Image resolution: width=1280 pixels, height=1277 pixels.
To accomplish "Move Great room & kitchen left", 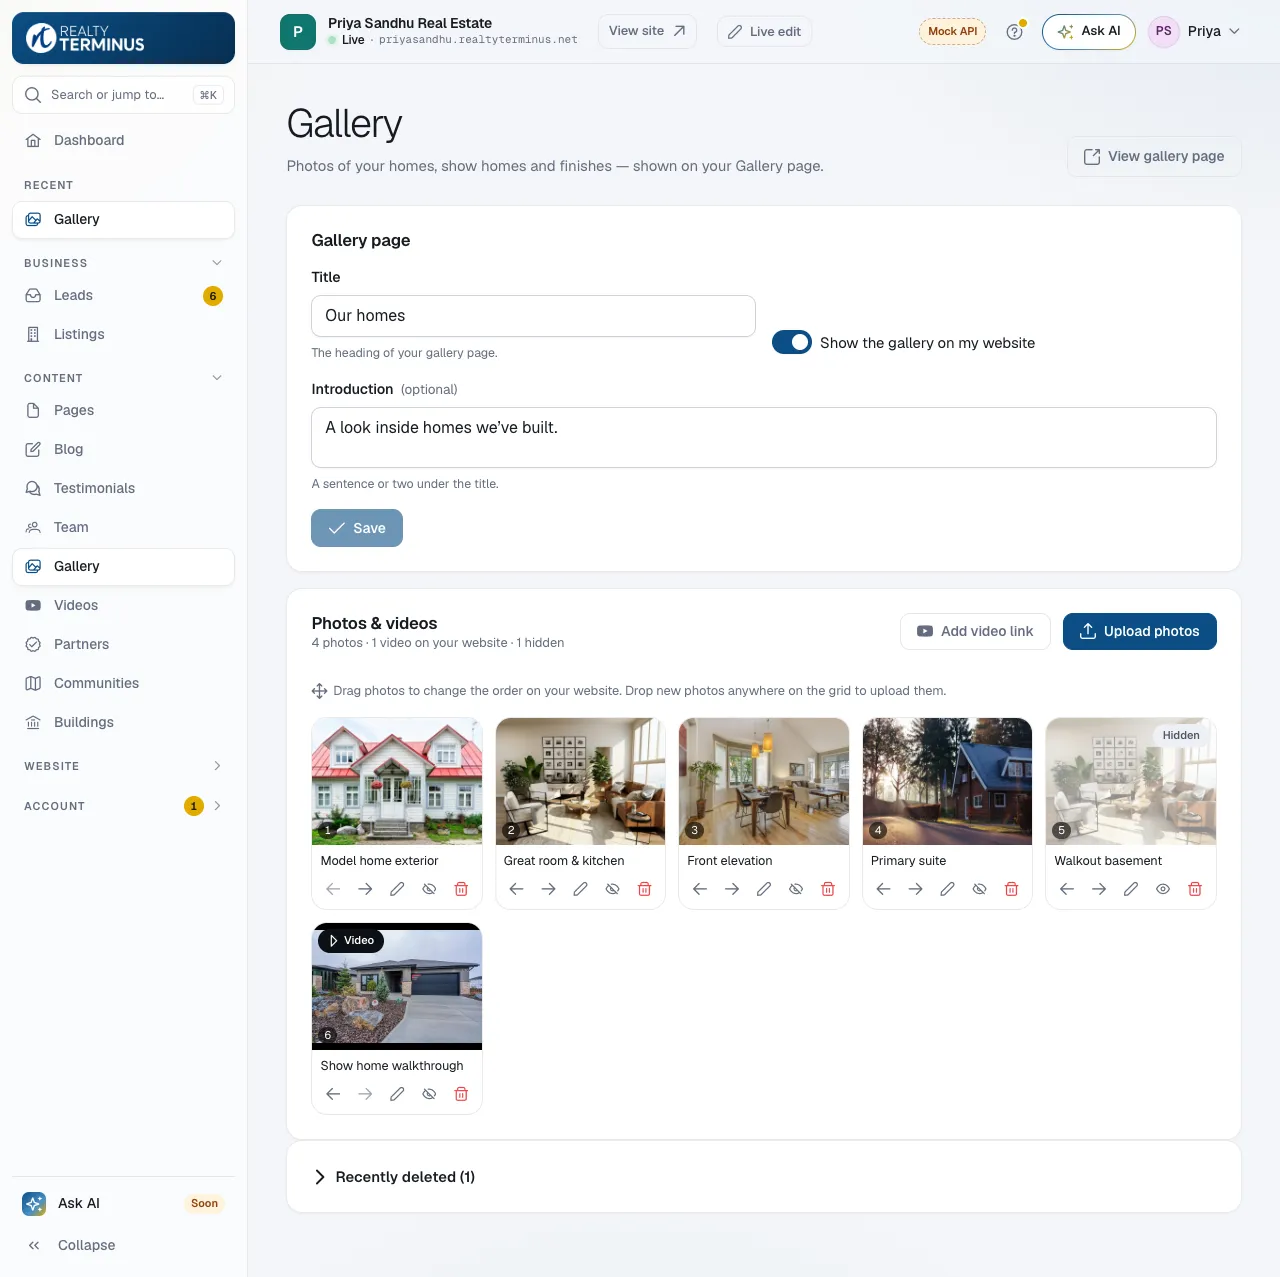I will pos(516,889).
